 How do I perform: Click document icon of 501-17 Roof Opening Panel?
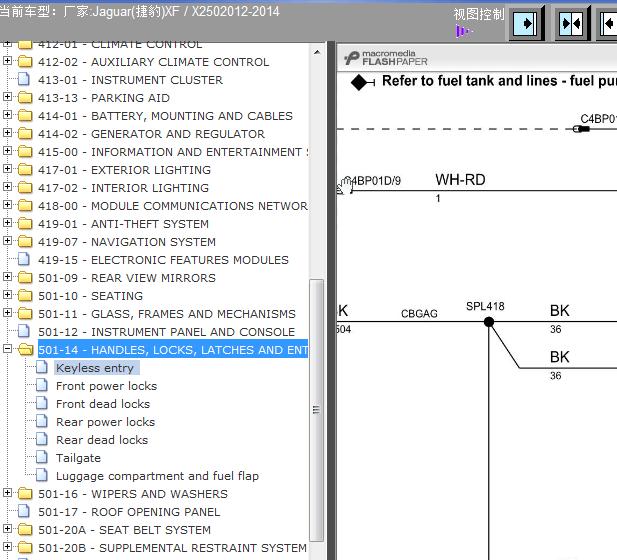coord(24,511)
